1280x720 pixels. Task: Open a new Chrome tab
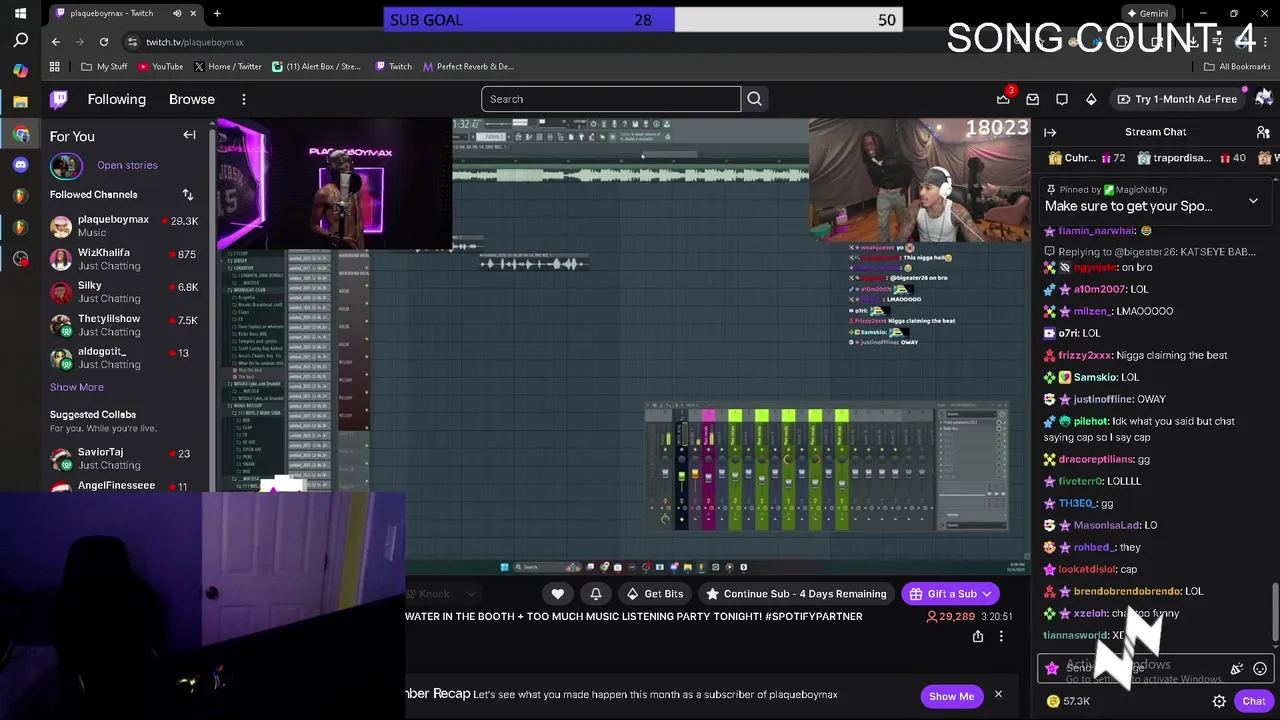(x=217, y=13)
